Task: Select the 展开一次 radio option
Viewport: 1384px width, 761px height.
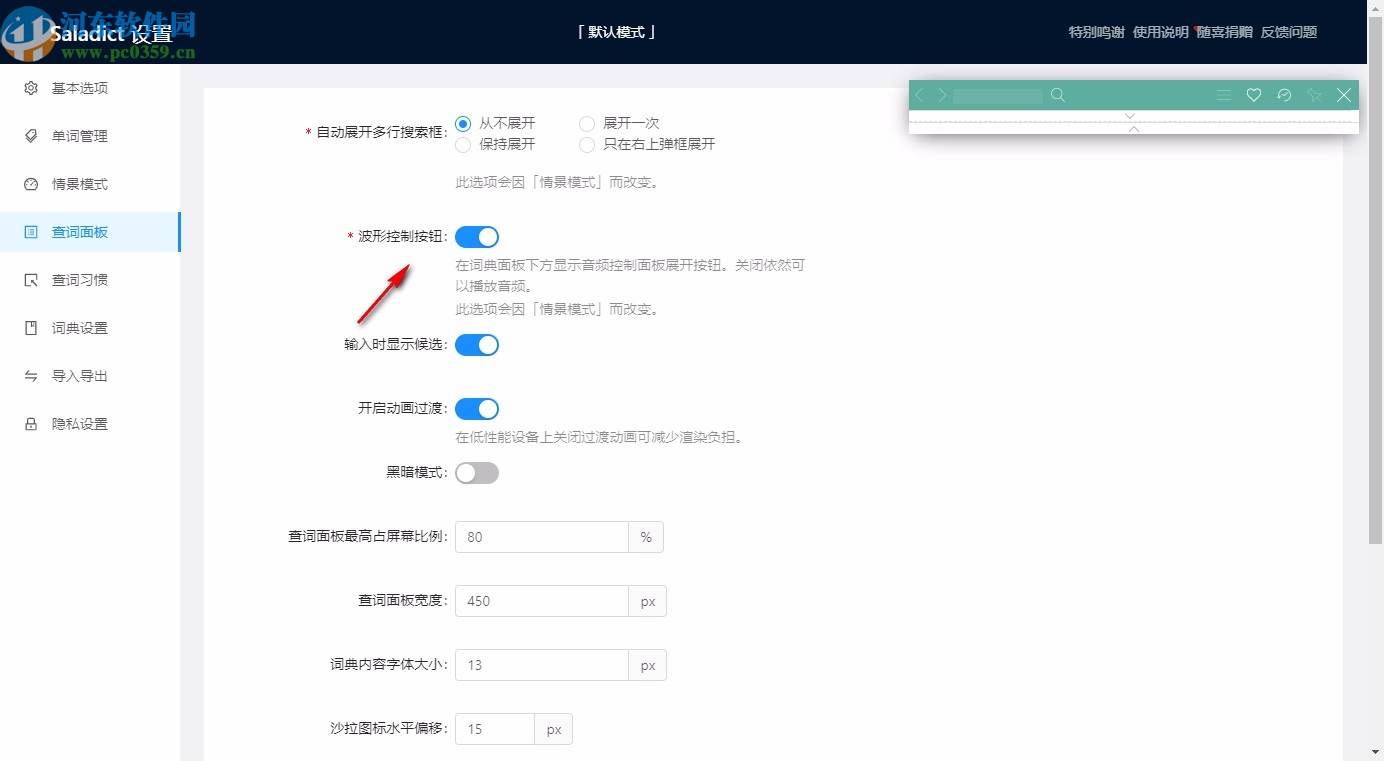Action: [587, 123]
